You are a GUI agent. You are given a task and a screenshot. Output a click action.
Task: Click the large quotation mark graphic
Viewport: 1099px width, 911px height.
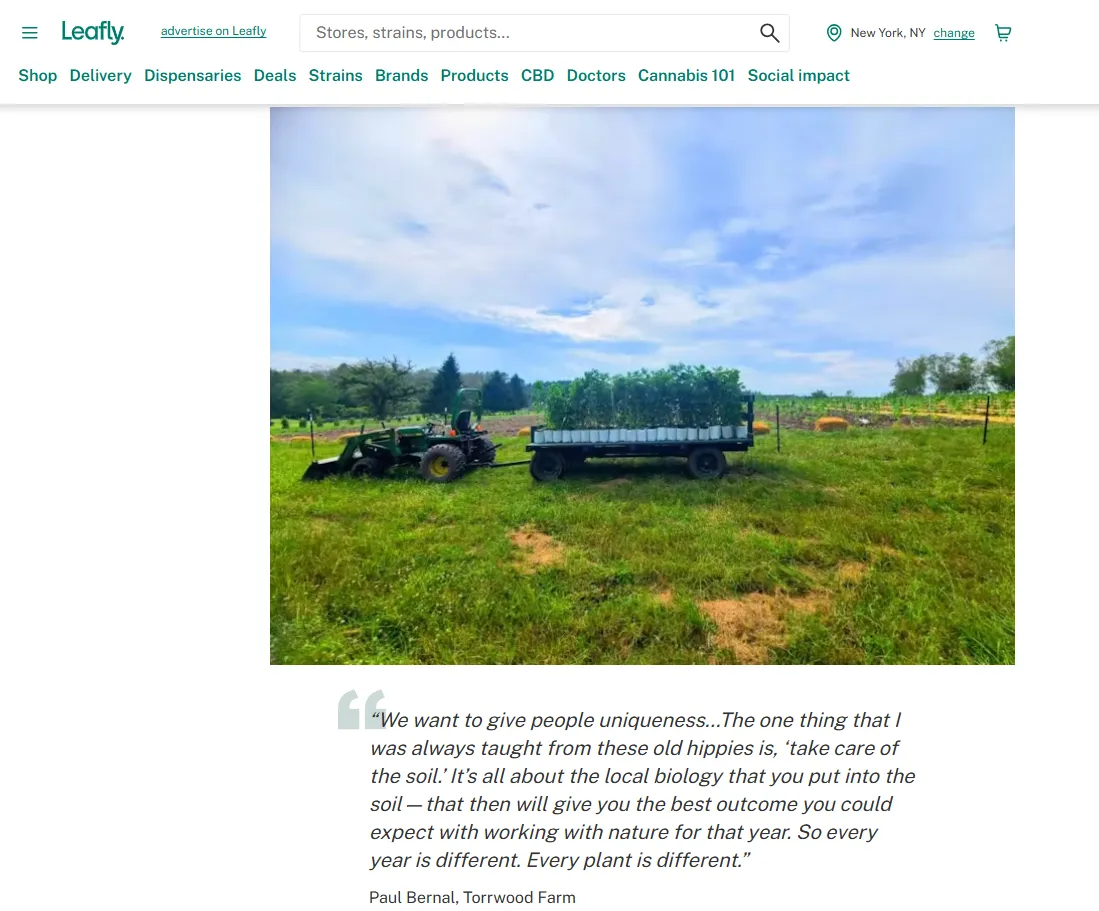pos(362,709)
